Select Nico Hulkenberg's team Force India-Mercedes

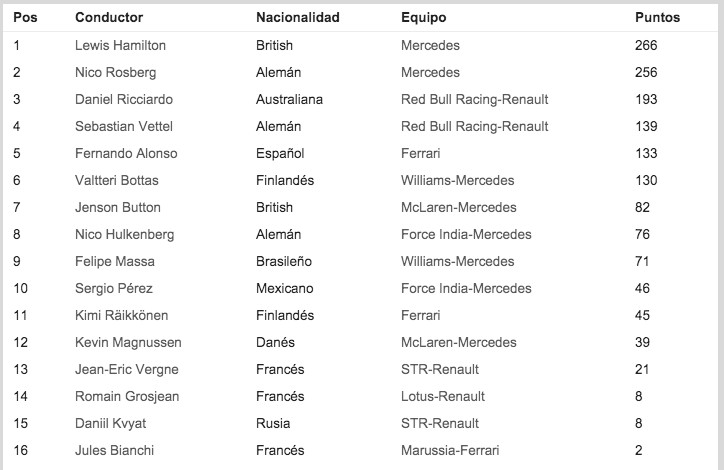pos(466,234)
